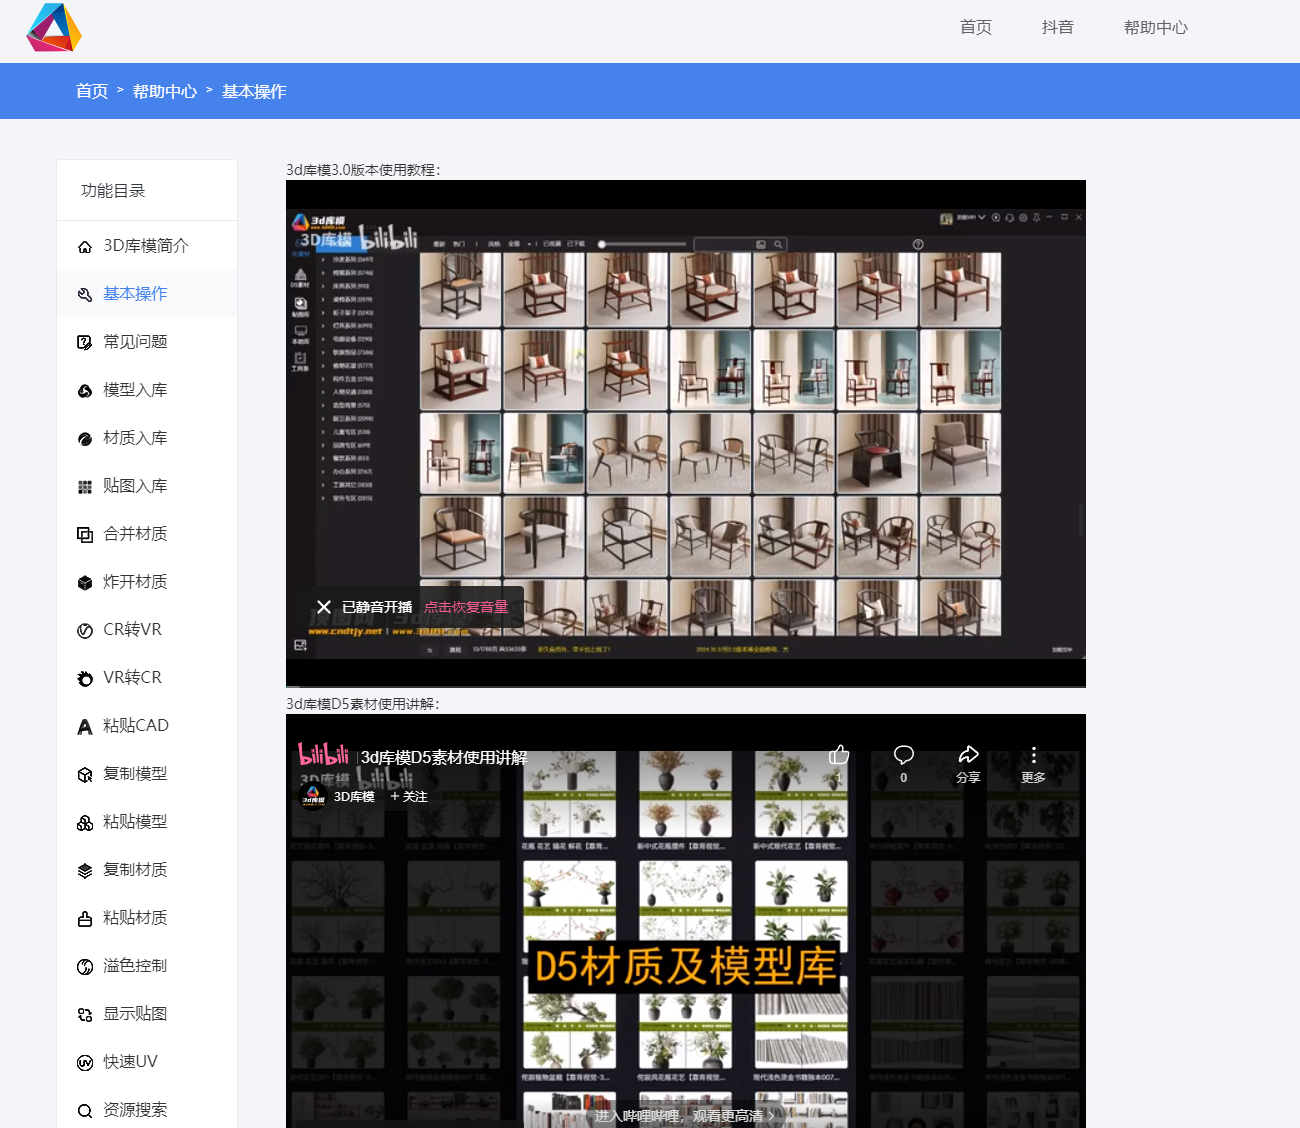Dismiss the 已静音开播 muted notice

click(324, 607)
